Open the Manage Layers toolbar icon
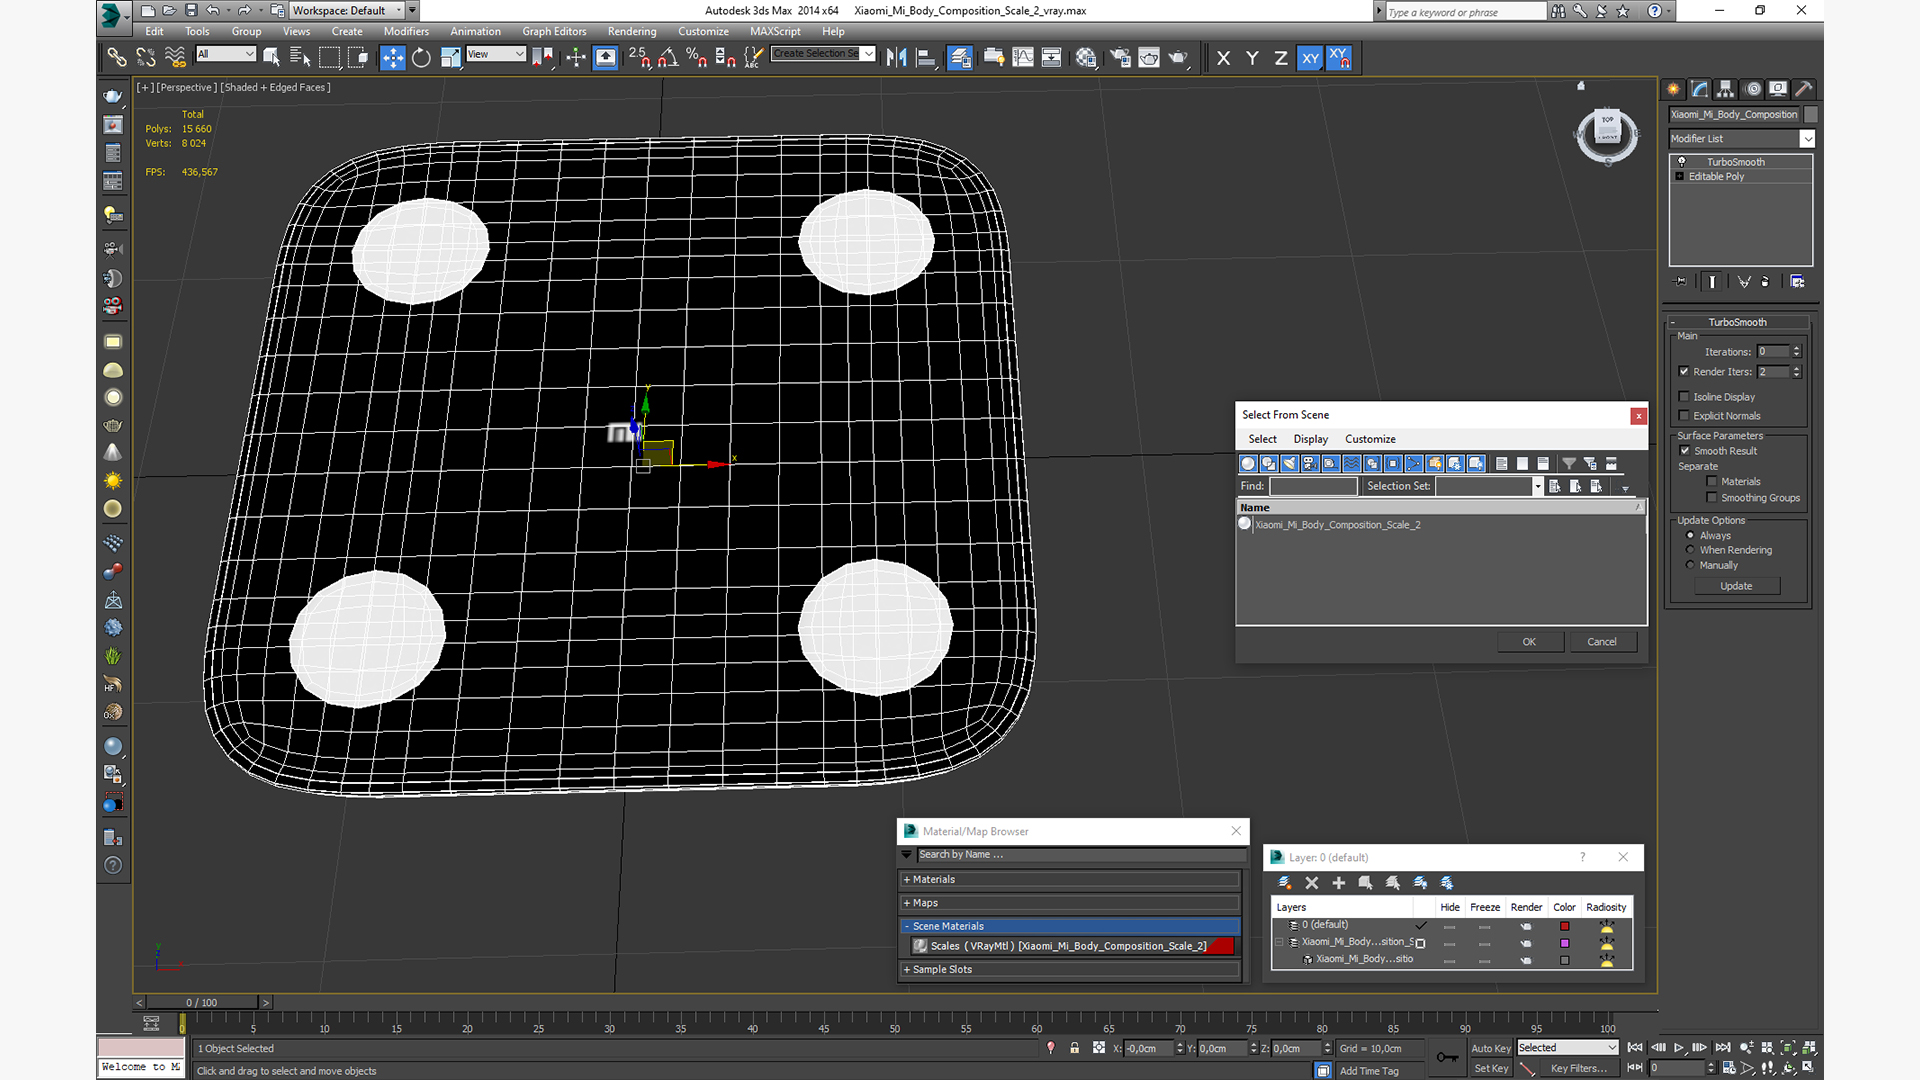Image resolution: width=1920 pixels, height=1080 pixels. tap(960, 57)
